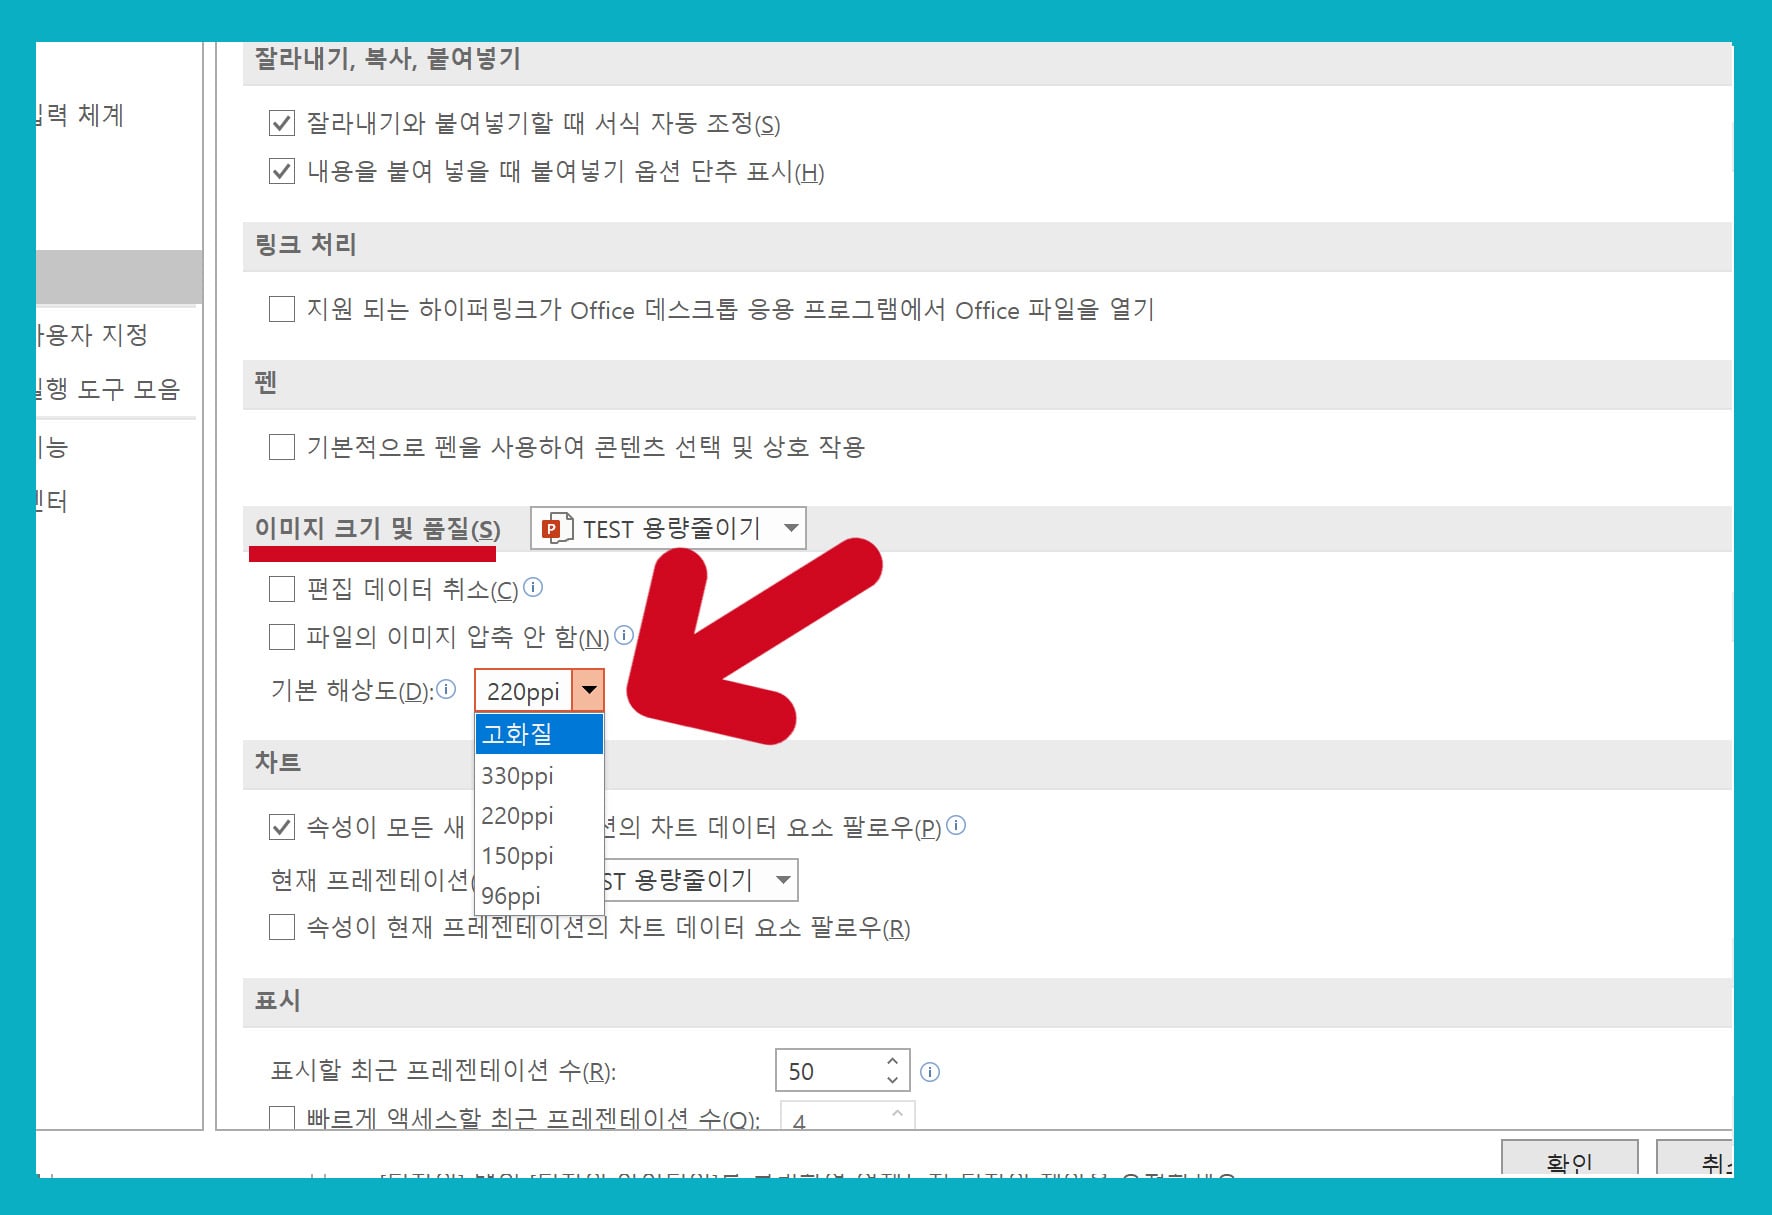Pick 220ppi option in the open dropdown list
This screenshot has width=1772, height=1215.
point(539,815)
